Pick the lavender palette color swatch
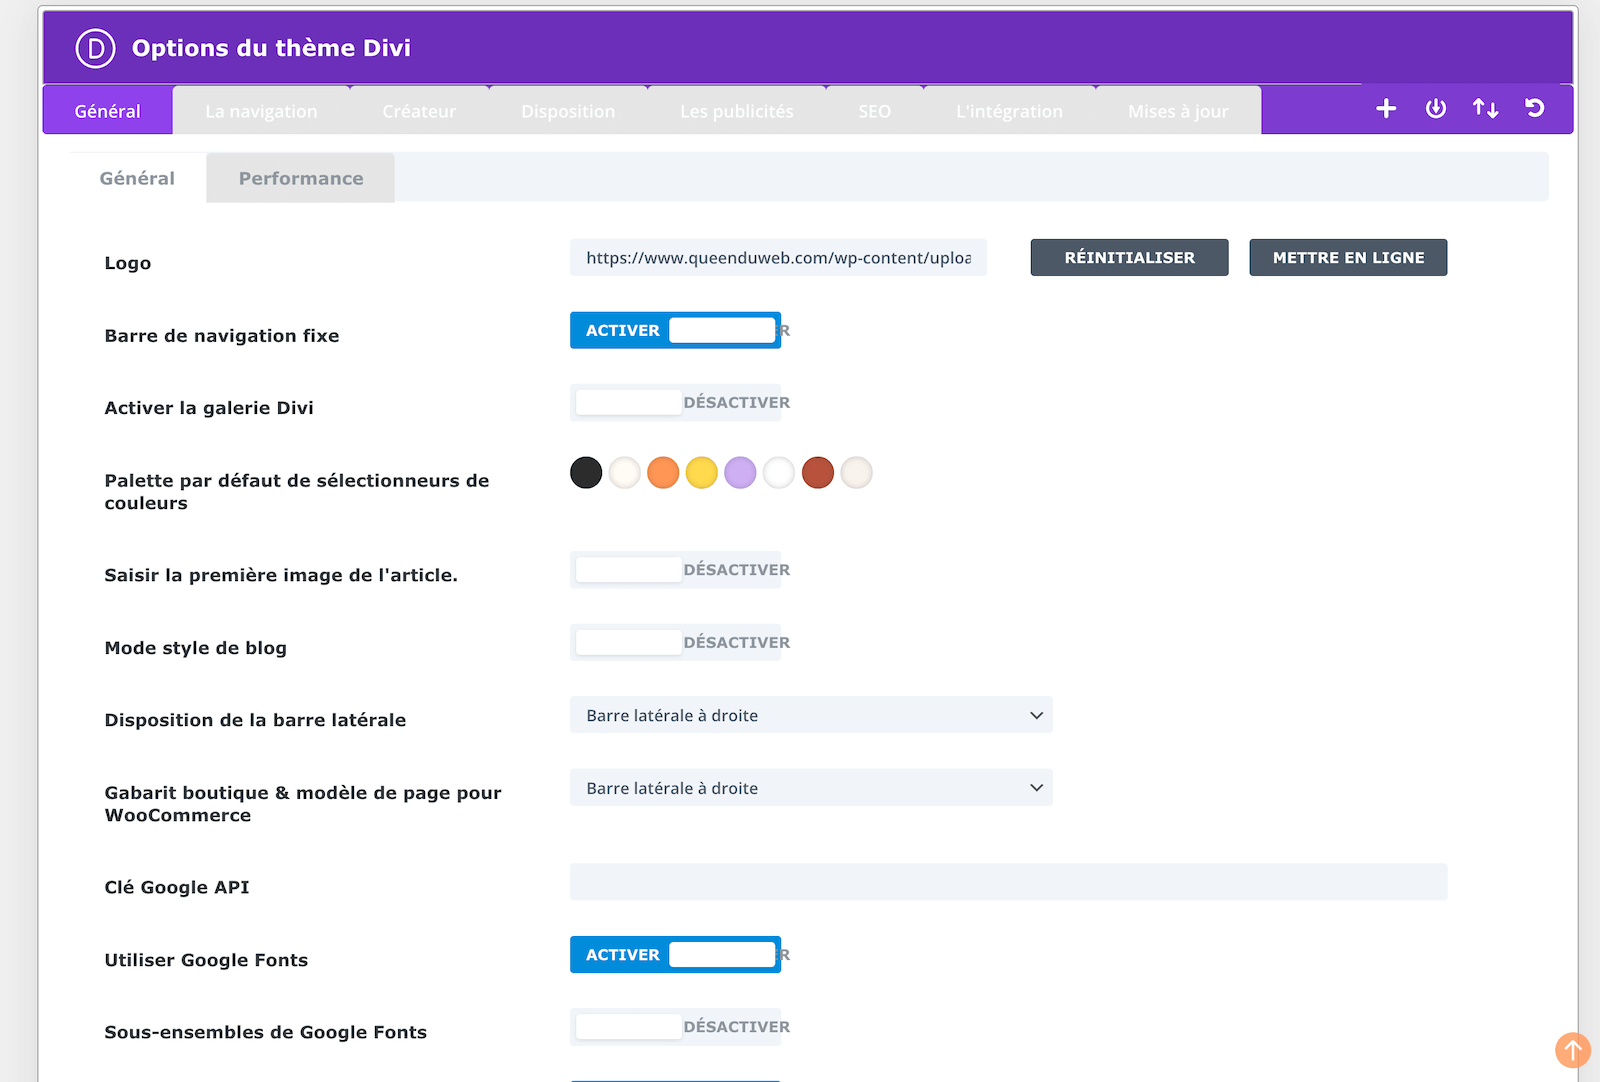This screenshot has height=1082, width=1600. point(740,472)
